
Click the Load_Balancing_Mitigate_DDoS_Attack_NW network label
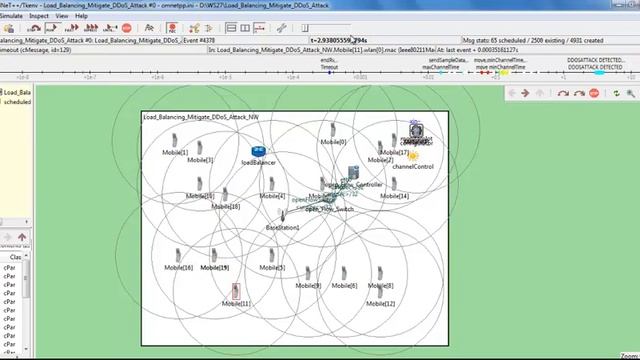coord(201,117)
